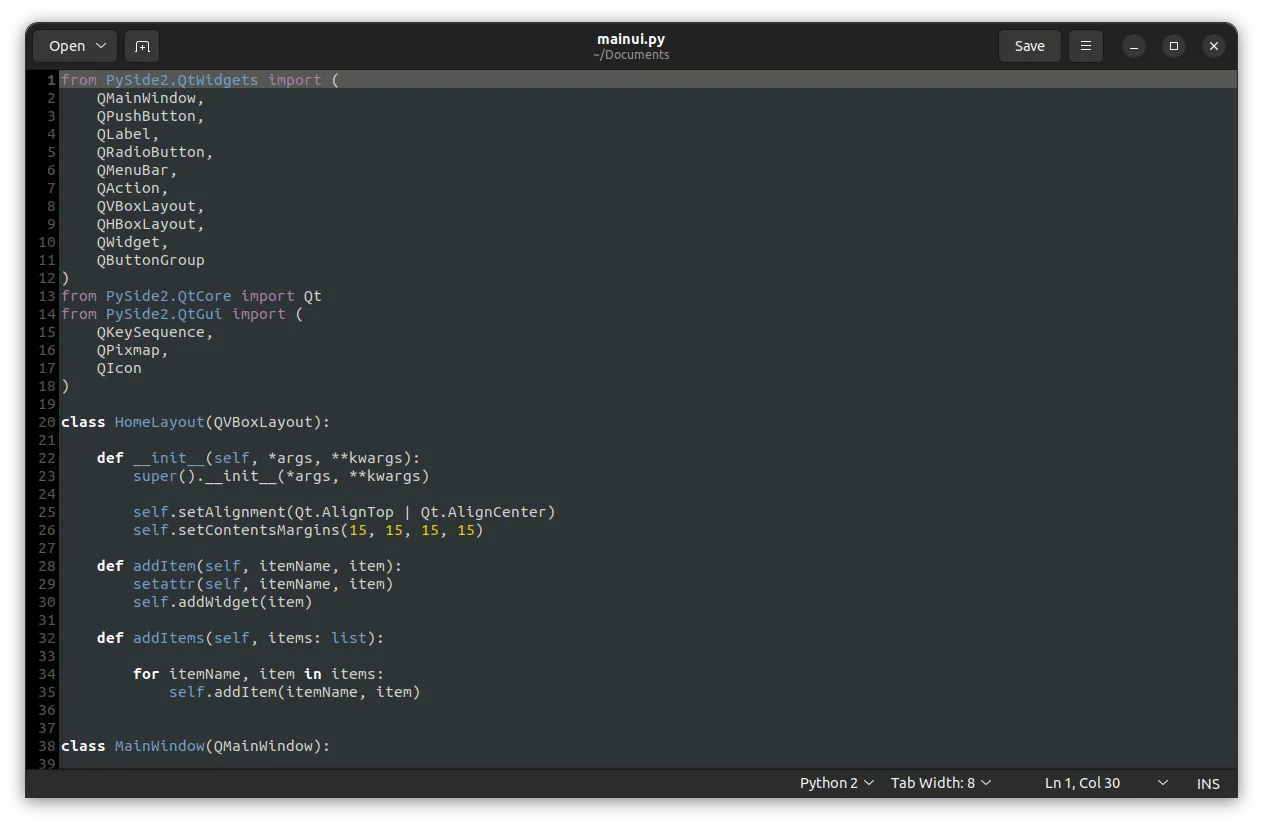The width and height of the screenshot is (1263, 826).
Task: Open the Python 2 language selector
Action: 836,783
